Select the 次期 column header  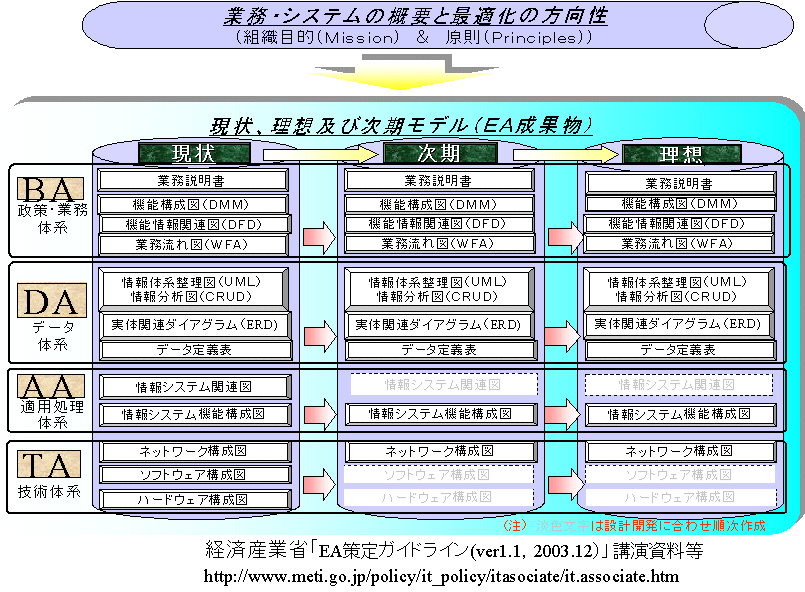pyautogui.click(x=436, y=154)
